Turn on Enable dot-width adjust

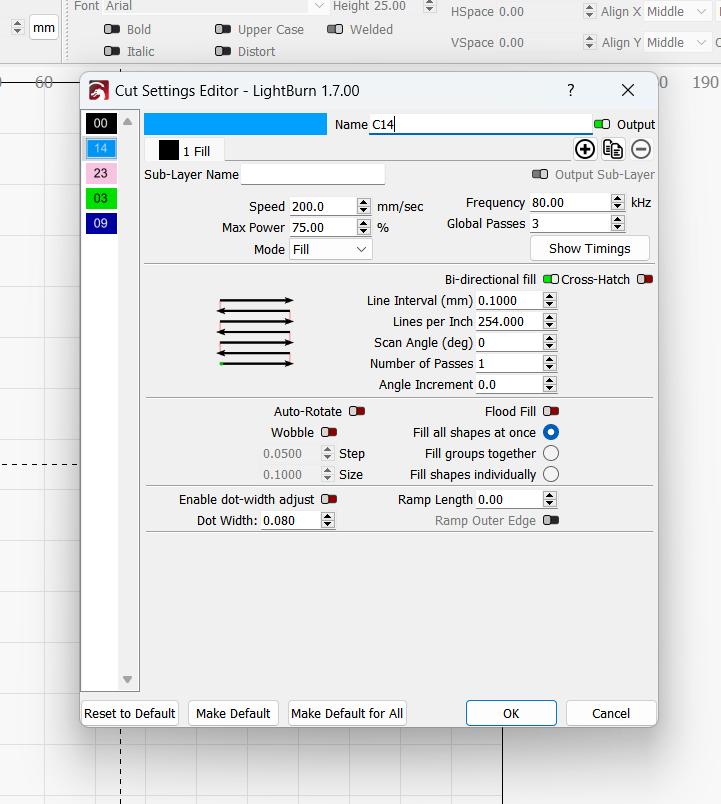(x=329, y=499)
